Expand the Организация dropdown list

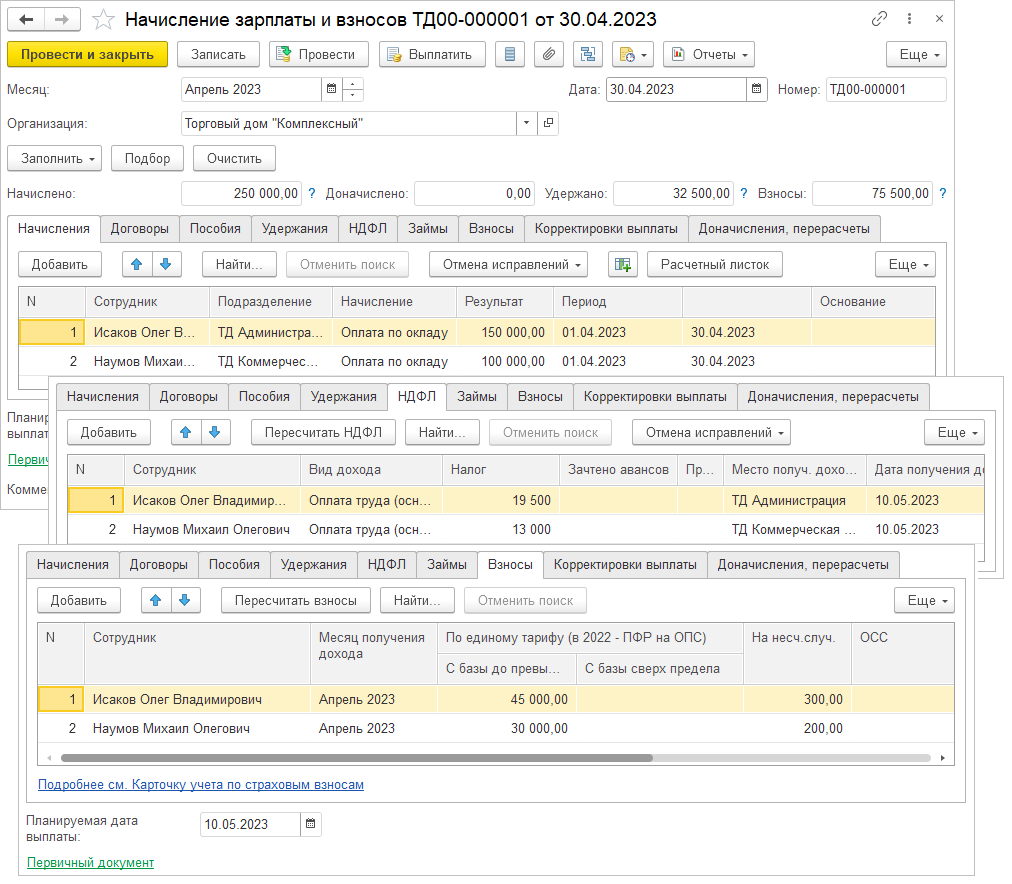527,124
